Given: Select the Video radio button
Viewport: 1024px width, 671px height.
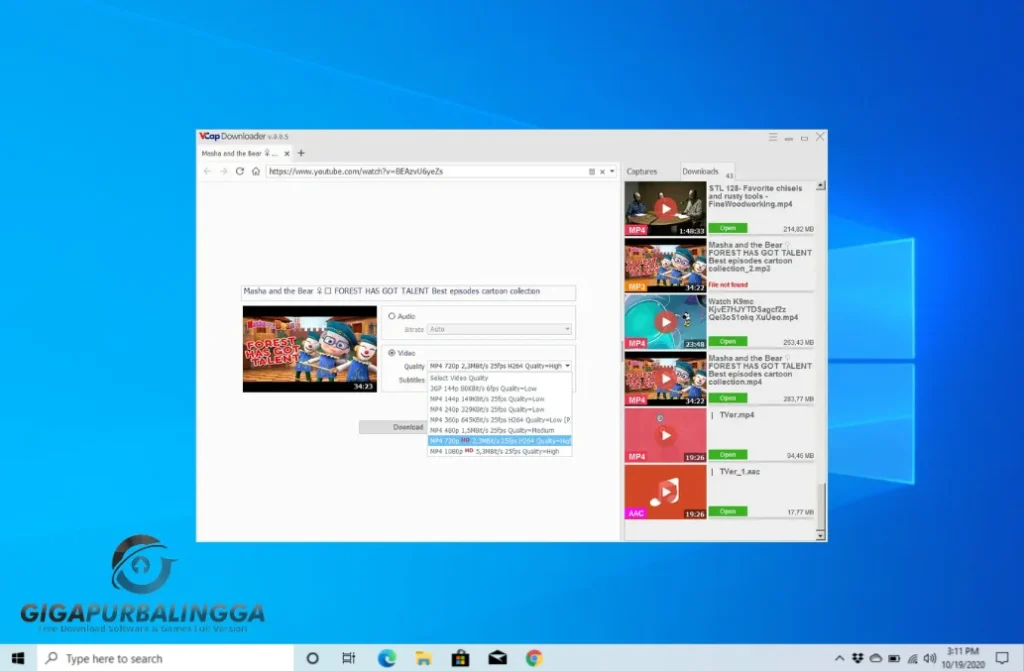Looking at the screenshot, I should (391, 352).
